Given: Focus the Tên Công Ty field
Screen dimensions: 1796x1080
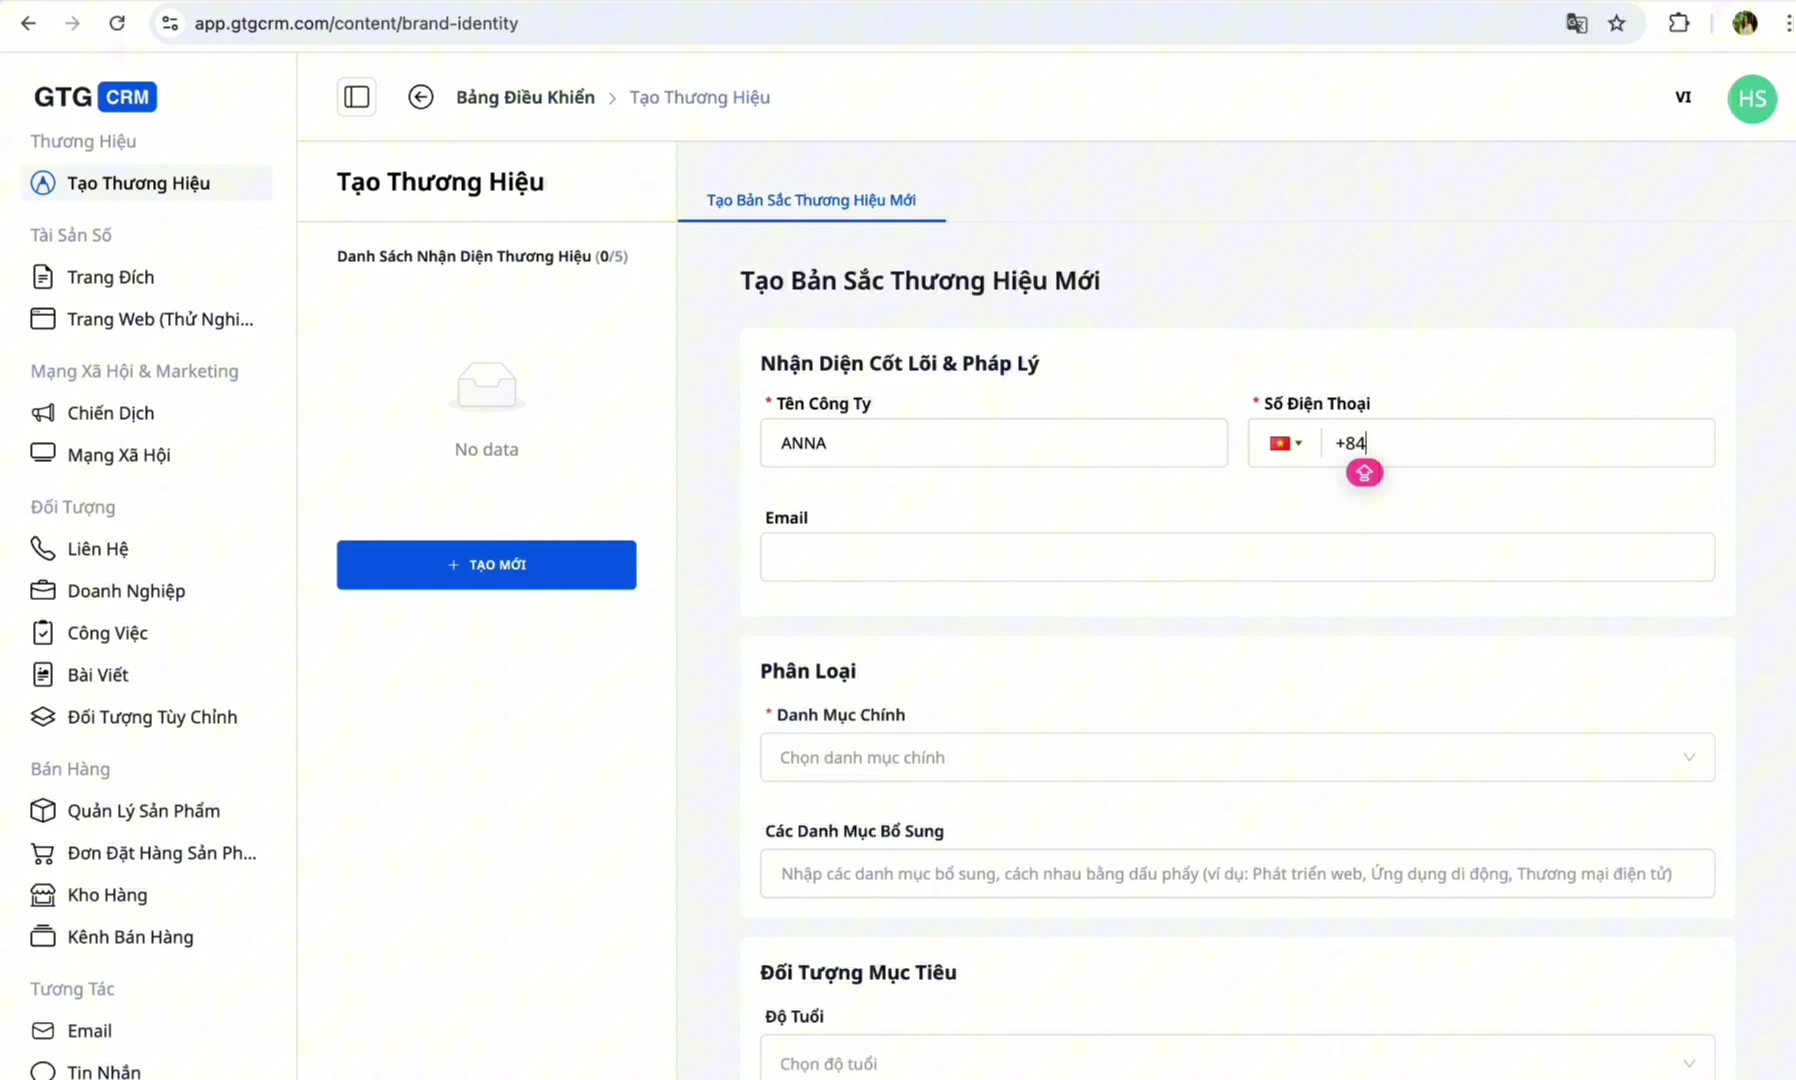Looking at the screenshot, I should [992, 443].
